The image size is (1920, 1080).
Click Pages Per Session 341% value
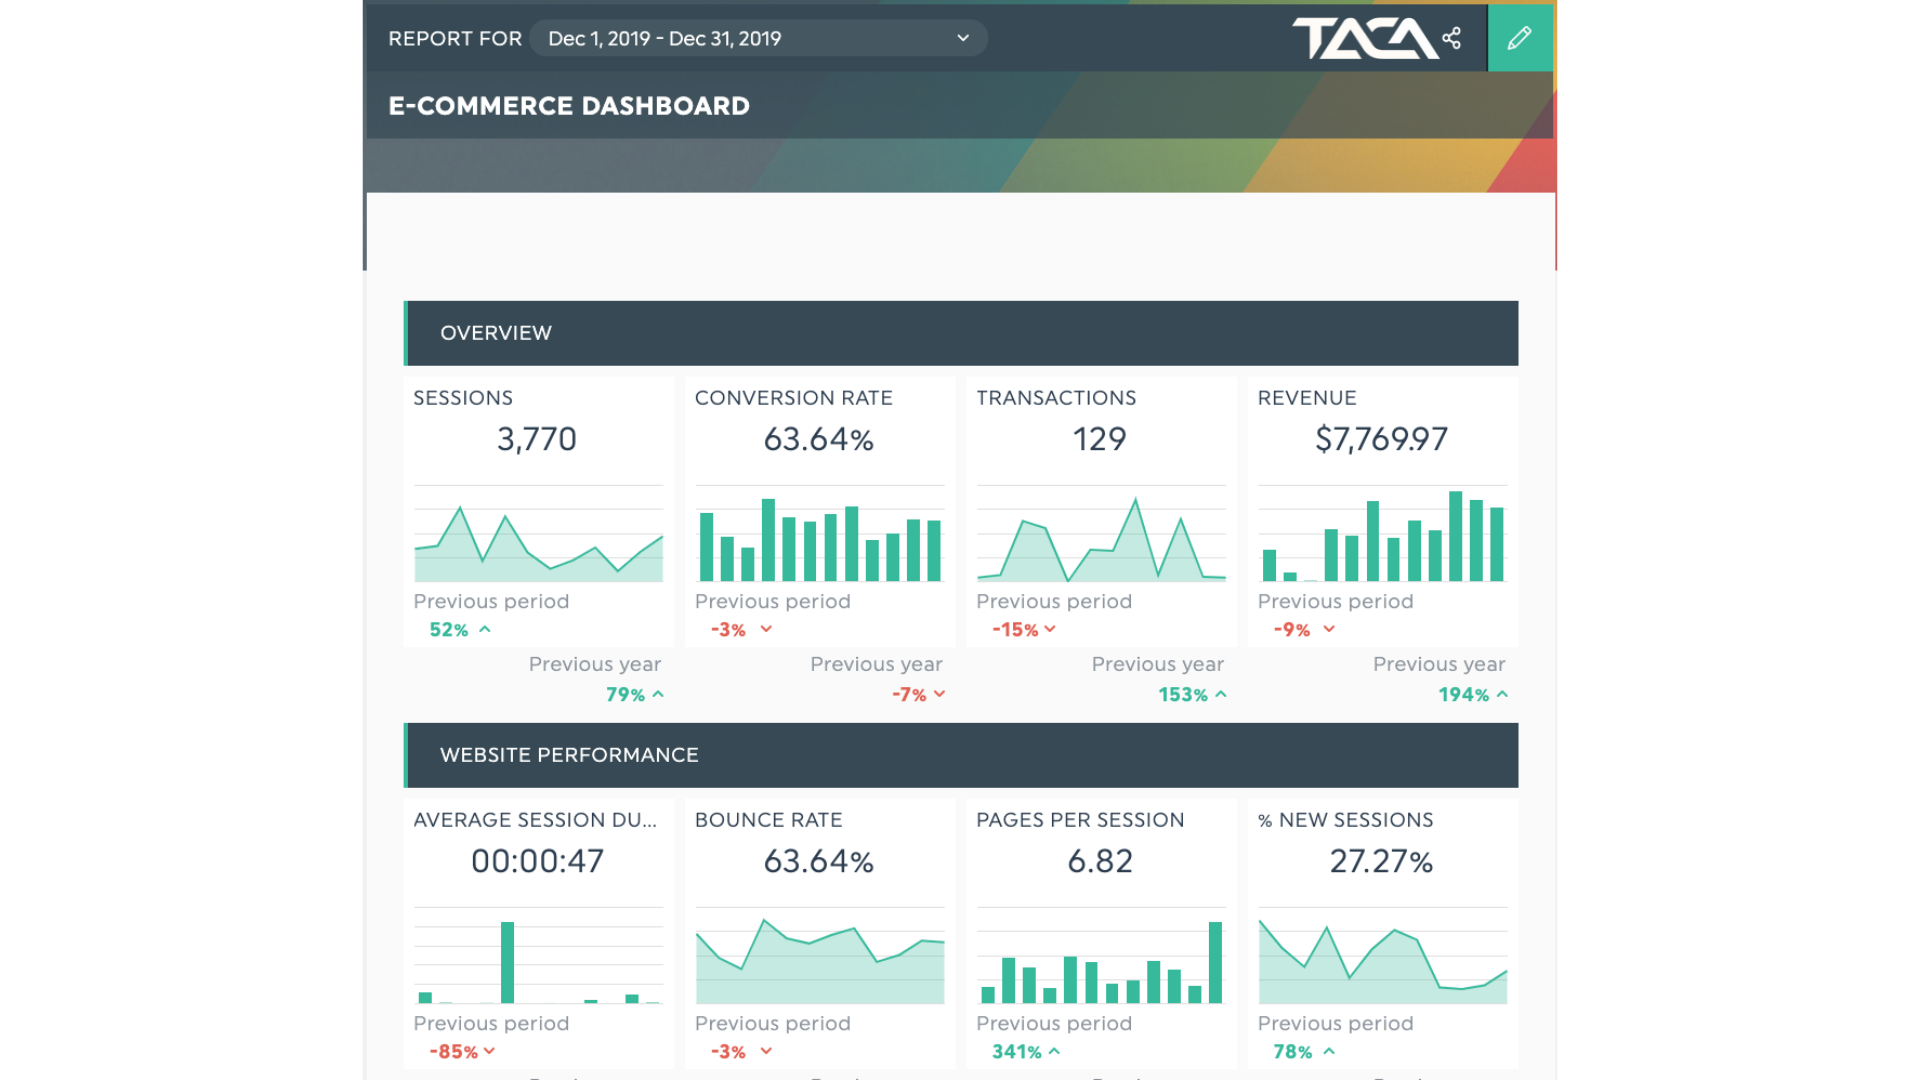tap(1017, 1052)
